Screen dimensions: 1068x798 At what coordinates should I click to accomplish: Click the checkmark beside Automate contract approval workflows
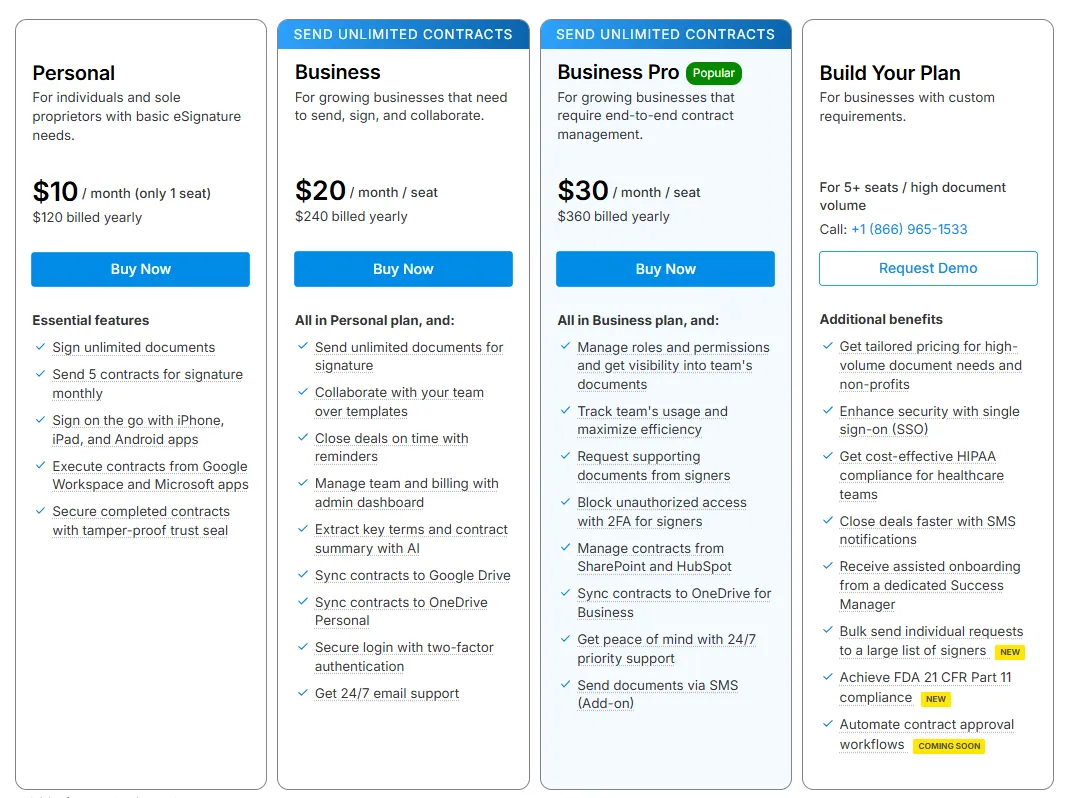pos(827,725)
